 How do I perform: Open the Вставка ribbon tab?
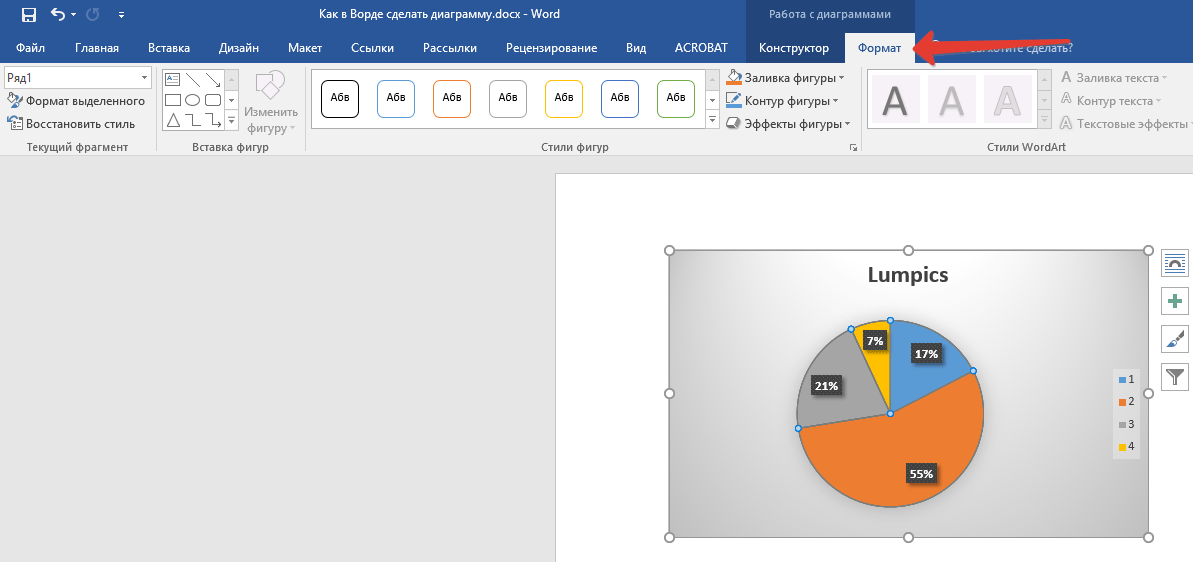coord(169,48)
